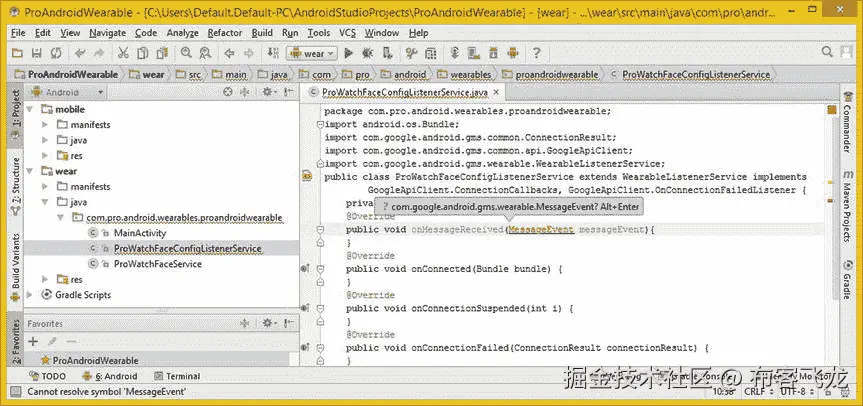Close the ProWatchFaceConfigListenerService.java tab
Image resolution: width=863 pixels, height=406 pixels.
(496, 92)
